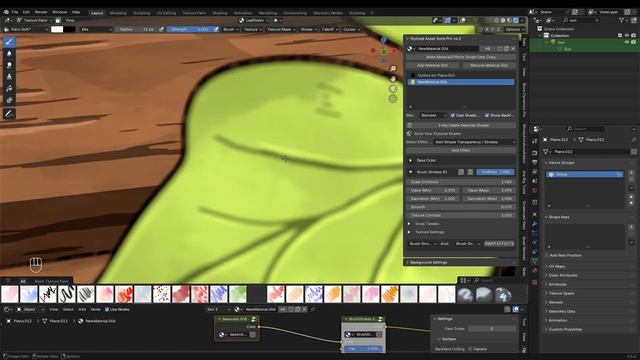Open the Modifiers wrench properties tab

tap(535, 224)
